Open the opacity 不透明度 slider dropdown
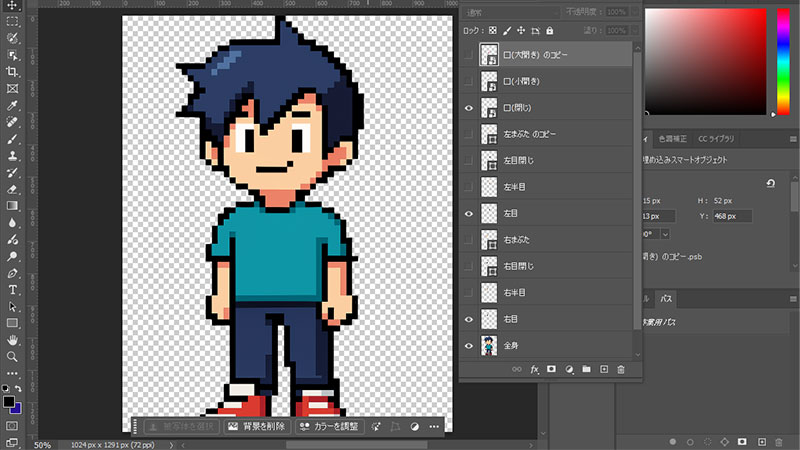The image size is (800, 450). [634, 12]
